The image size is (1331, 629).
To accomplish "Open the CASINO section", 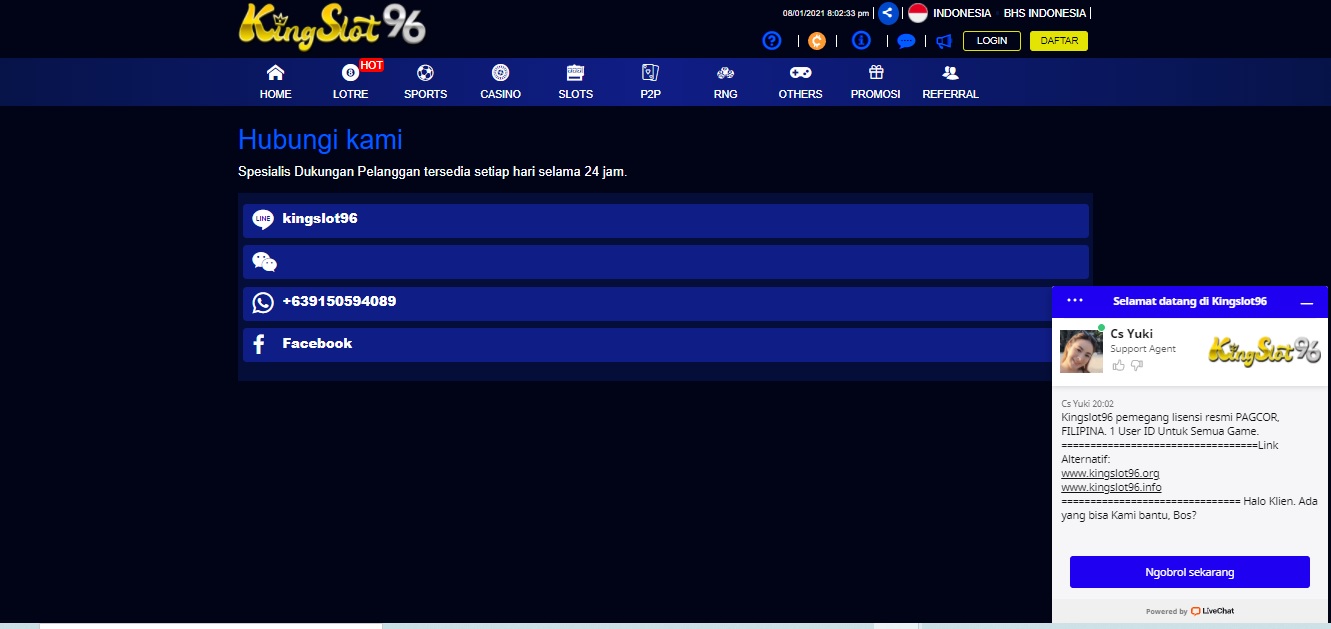I will point(501,82).
